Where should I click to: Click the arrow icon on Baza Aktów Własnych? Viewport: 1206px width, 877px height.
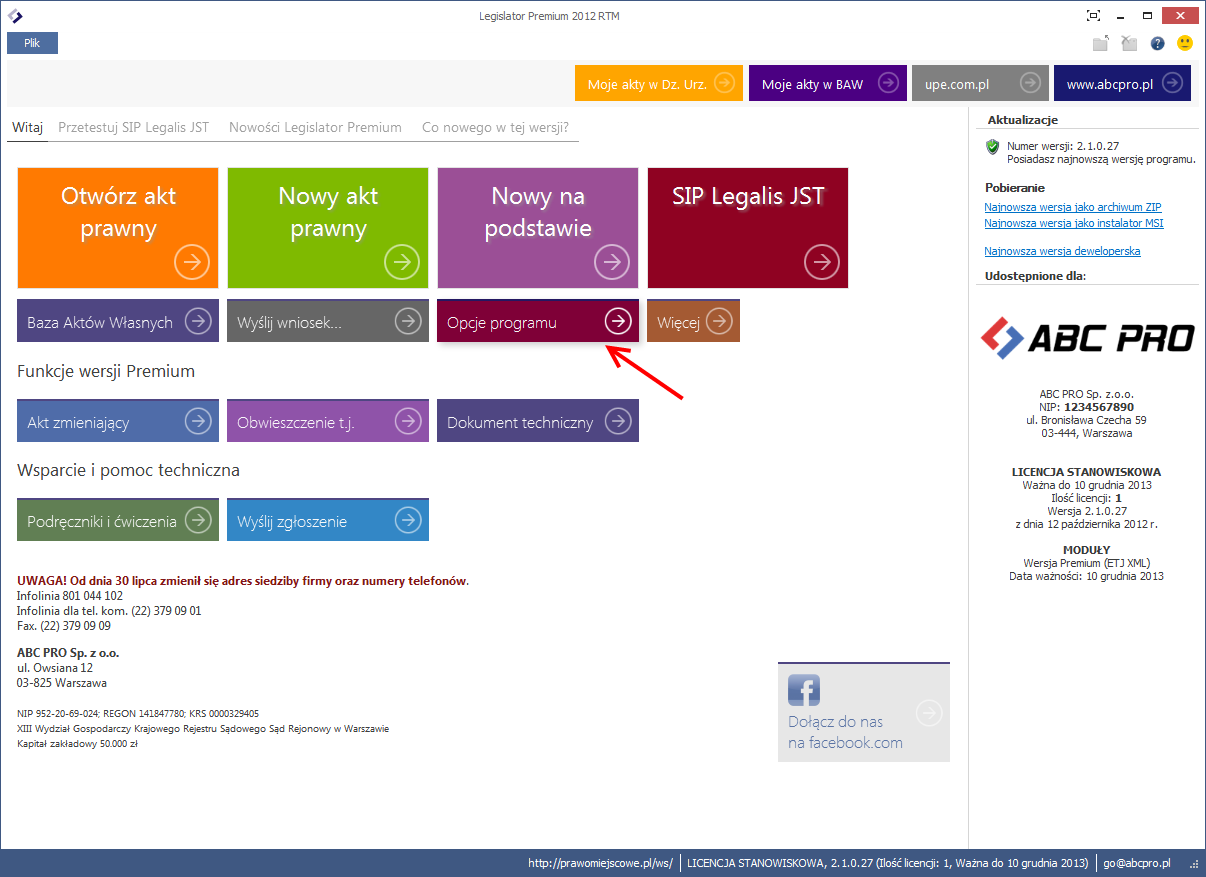click(x=199, y=321)
